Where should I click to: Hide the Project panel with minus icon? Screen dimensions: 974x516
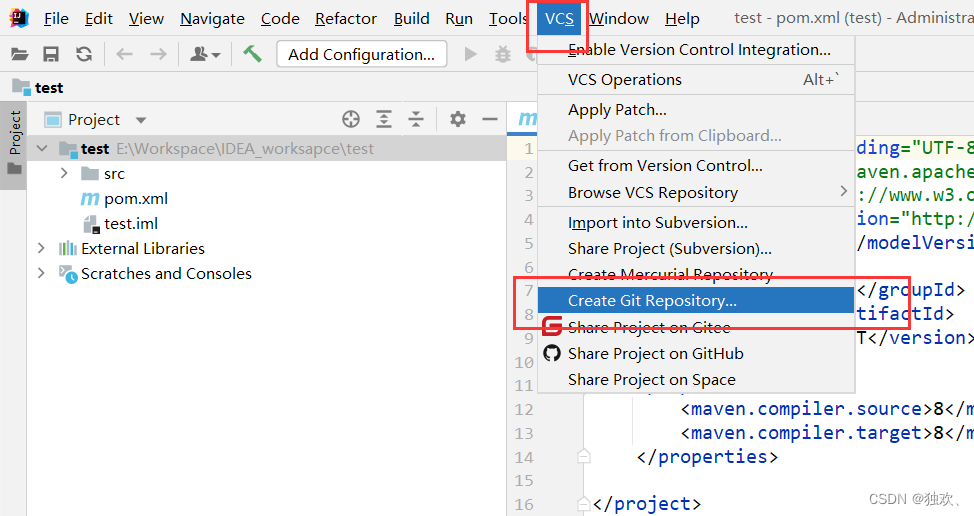(x=490, y=119)
